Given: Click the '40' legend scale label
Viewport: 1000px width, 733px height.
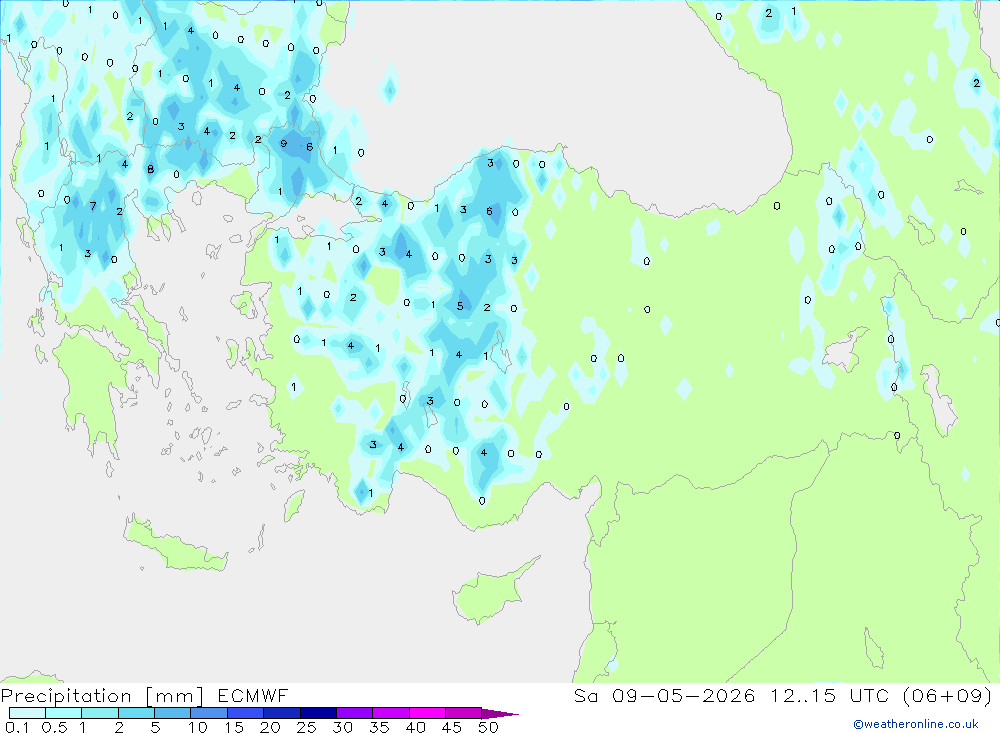Looking at the screenshot, I should (415, 727).
